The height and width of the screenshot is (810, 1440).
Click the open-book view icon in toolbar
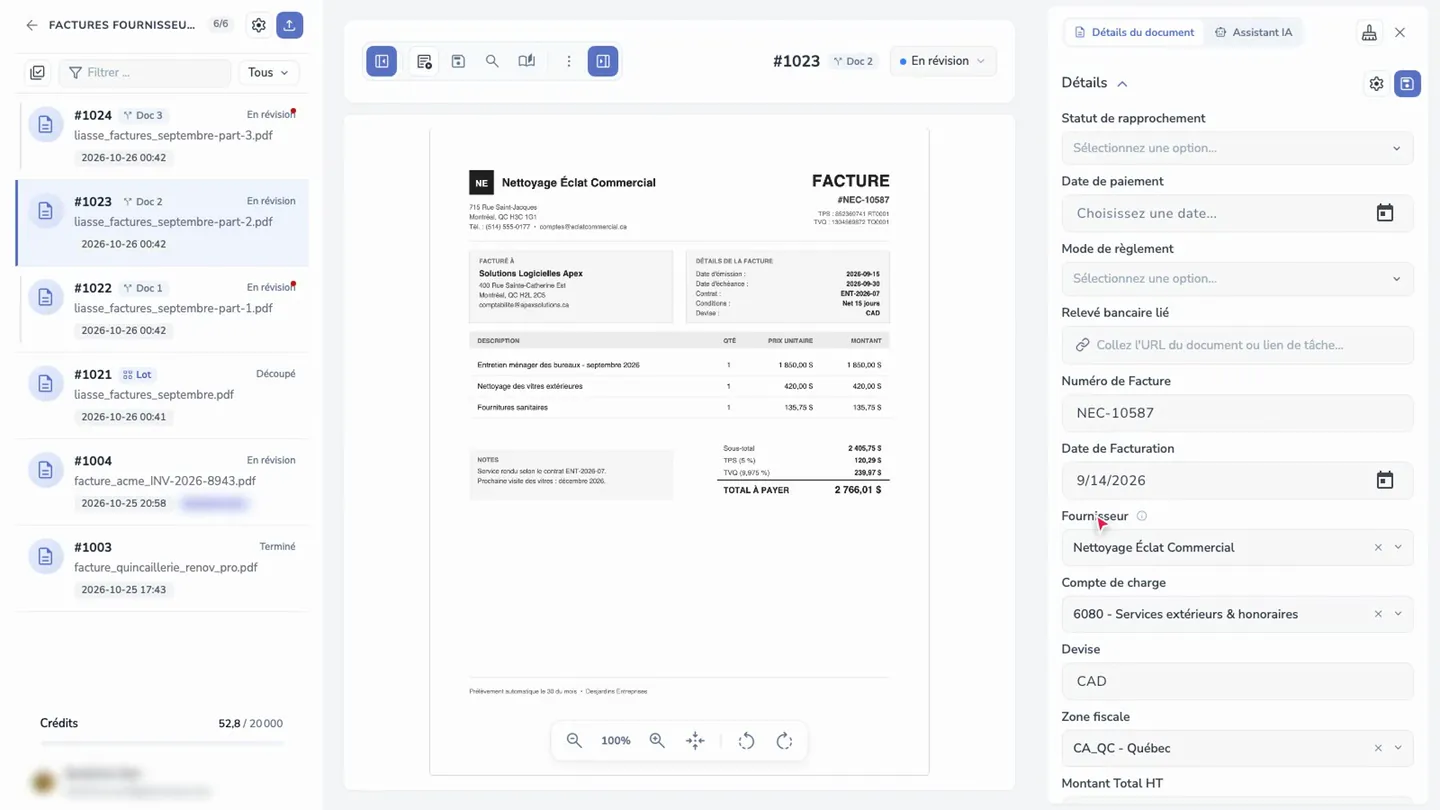click(527, 61)
